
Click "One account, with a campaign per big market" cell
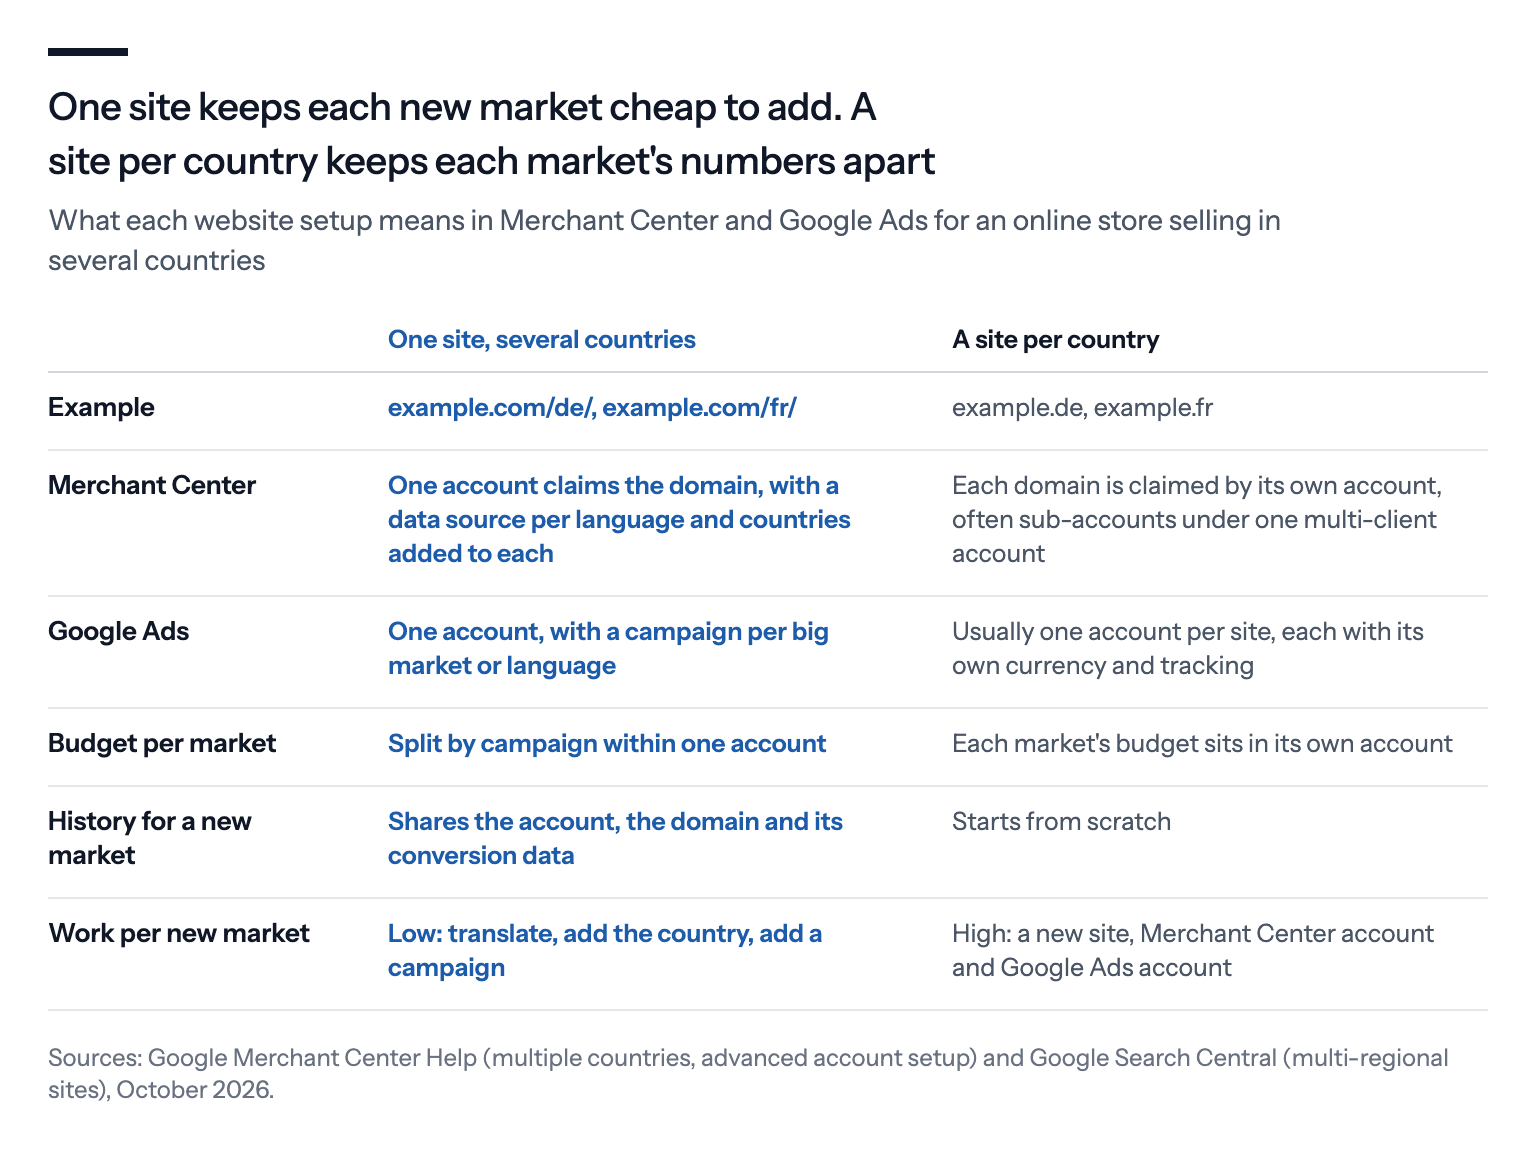[x=608, y=648]
